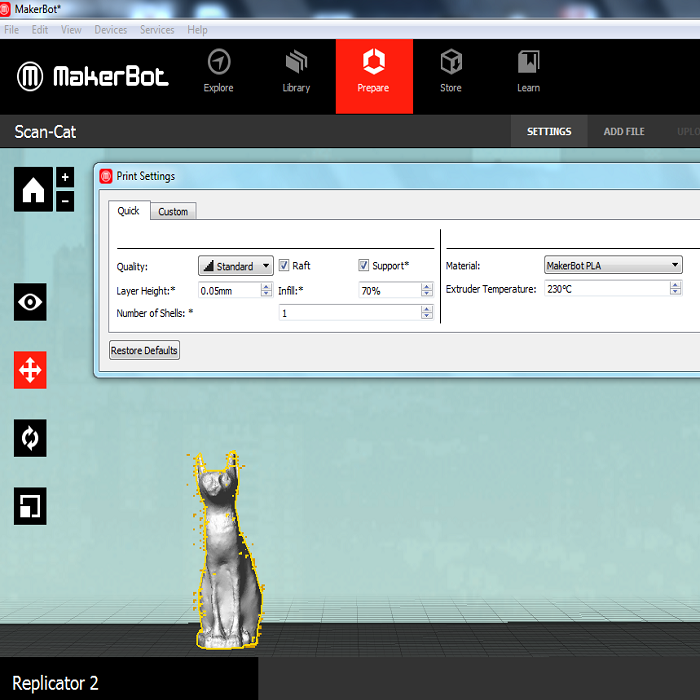
Task: Select the Move arrows tool
Action: (30, 370)
